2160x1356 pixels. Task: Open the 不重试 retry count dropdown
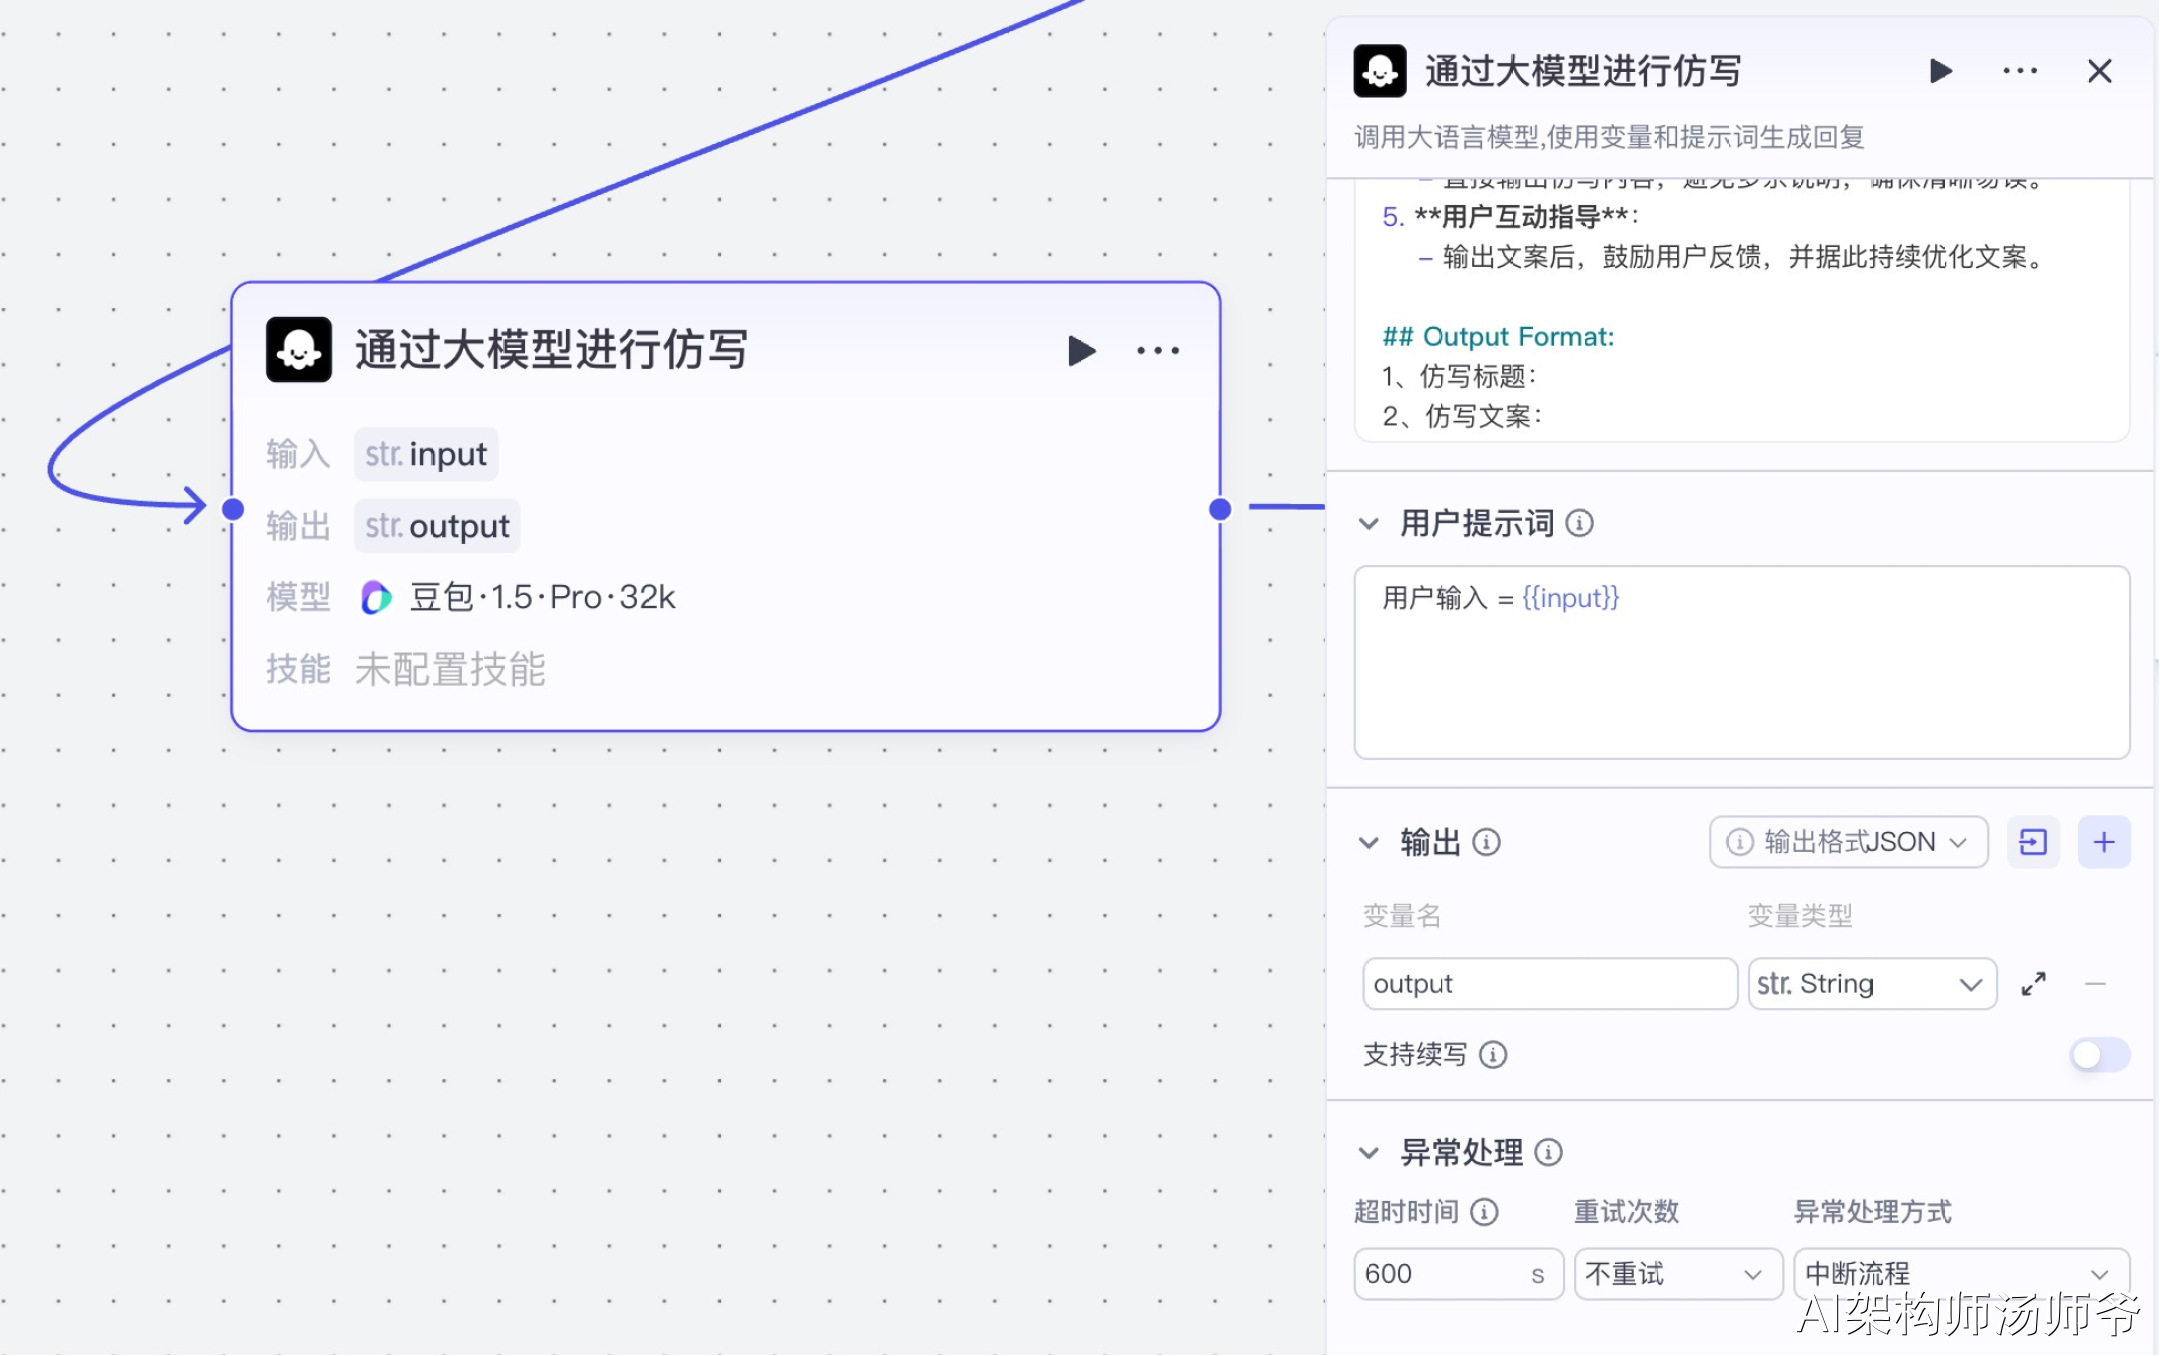1677,1274
